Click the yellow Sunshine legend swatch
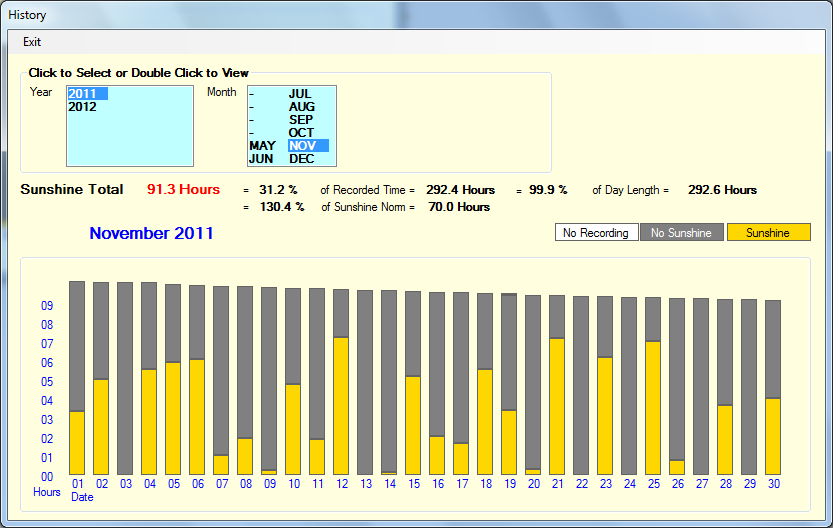This screenshot has height=528, width=833. (x=768, y=233)
